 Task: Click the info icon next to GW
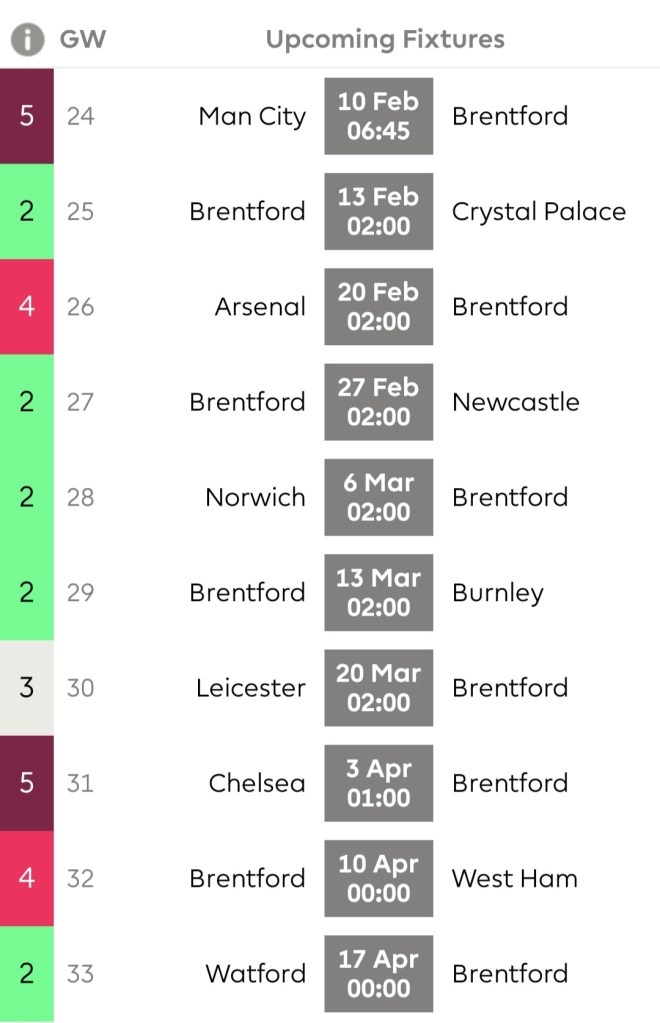tap(28, 40)
